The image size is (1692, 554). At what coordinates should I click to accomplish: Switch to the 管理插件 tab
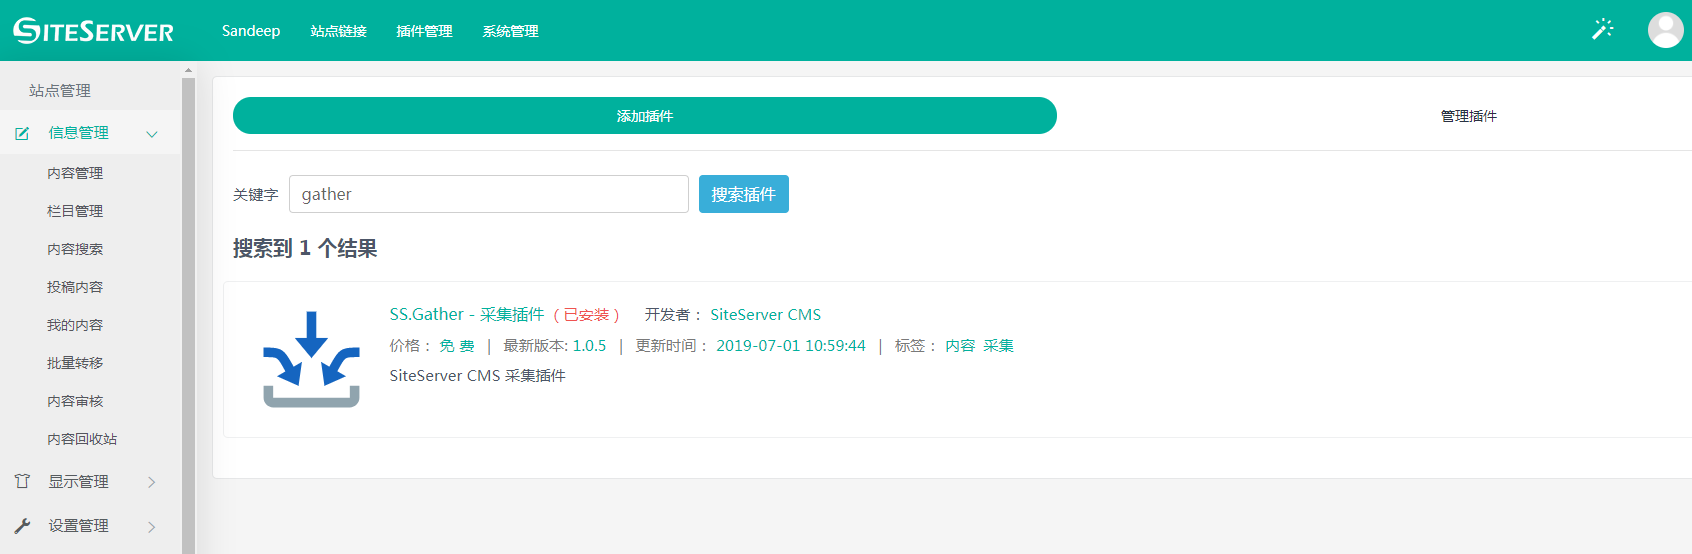click(x=1468, y=116)
